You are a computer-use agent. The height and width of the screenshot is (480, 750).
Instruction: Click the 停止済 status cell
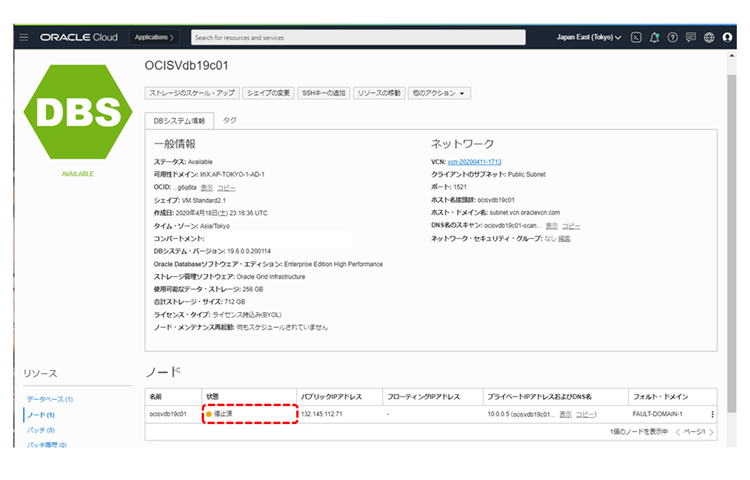point(249,414)
